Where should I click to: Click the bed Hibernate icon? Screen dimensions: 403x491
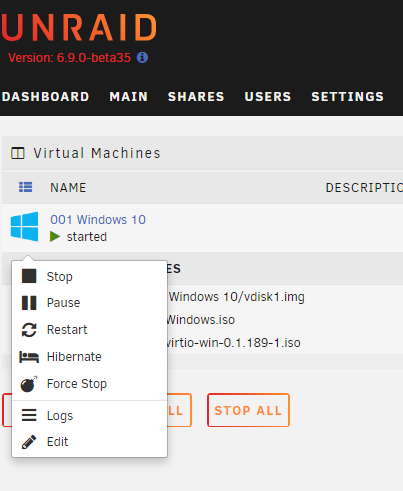29,357
